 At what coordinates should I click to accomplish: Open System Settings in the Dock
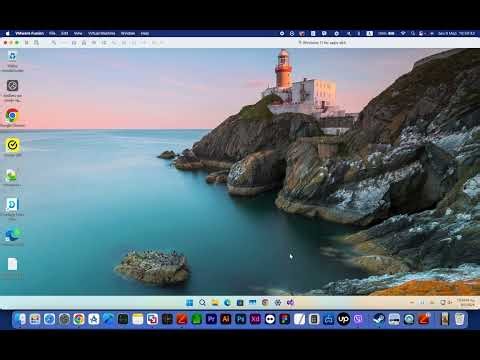tap(64, 319)
